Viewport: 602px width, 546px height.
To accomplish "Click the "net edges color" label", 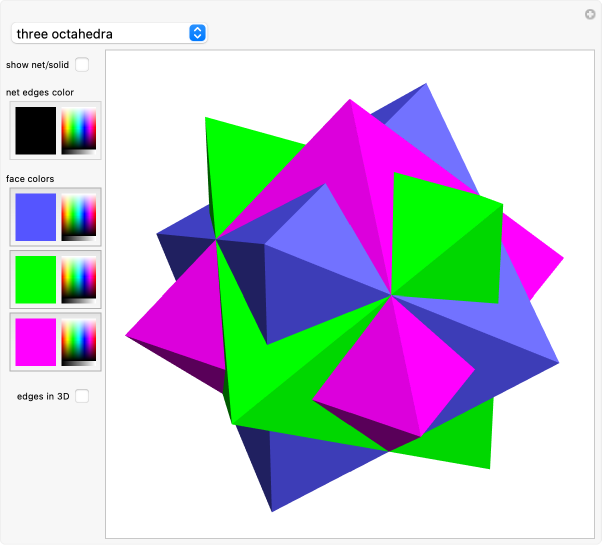I will tap(40, 93).
